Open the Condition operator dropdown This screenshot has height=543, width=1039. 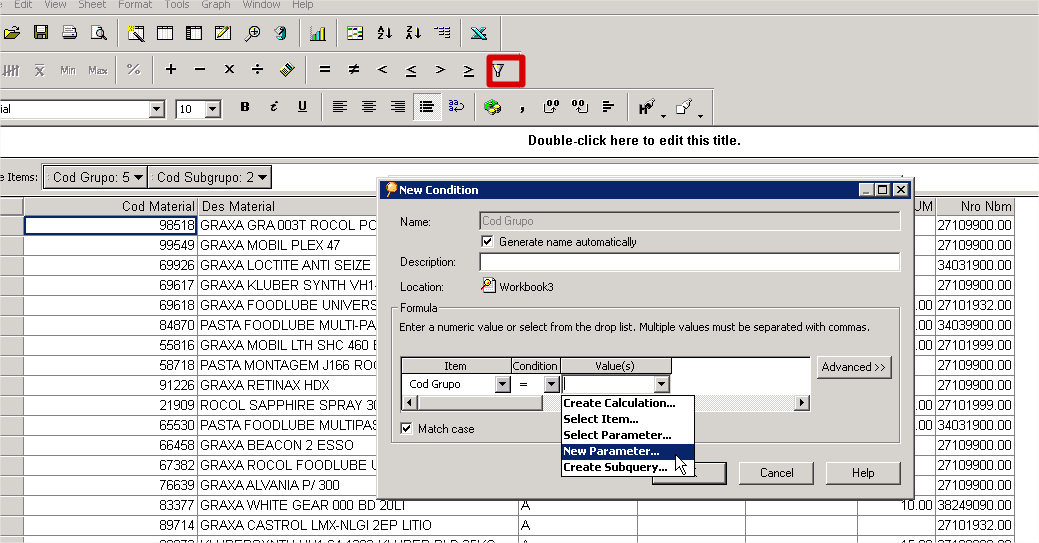(551, 384)
